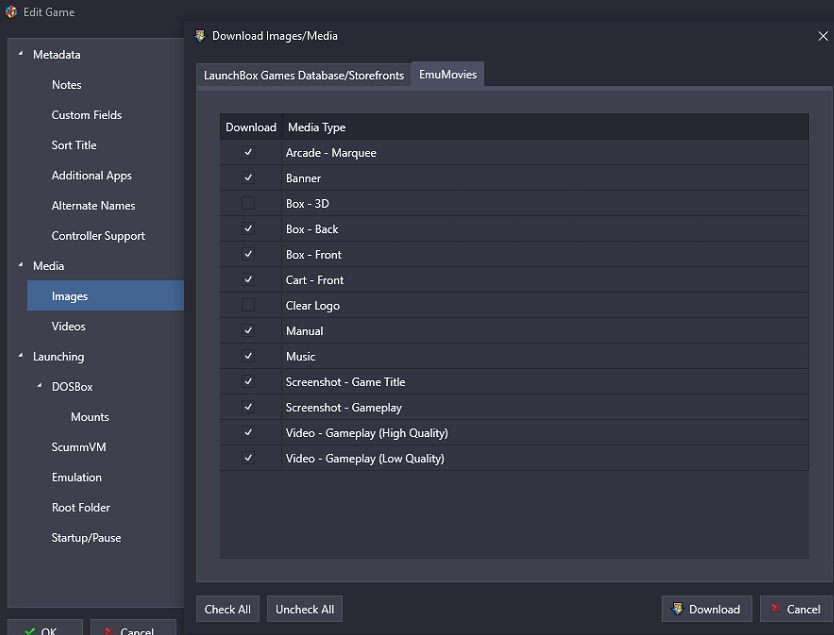Click red X icon on dialog Cancel button
The image size is (834, 635).
(775, 608)
